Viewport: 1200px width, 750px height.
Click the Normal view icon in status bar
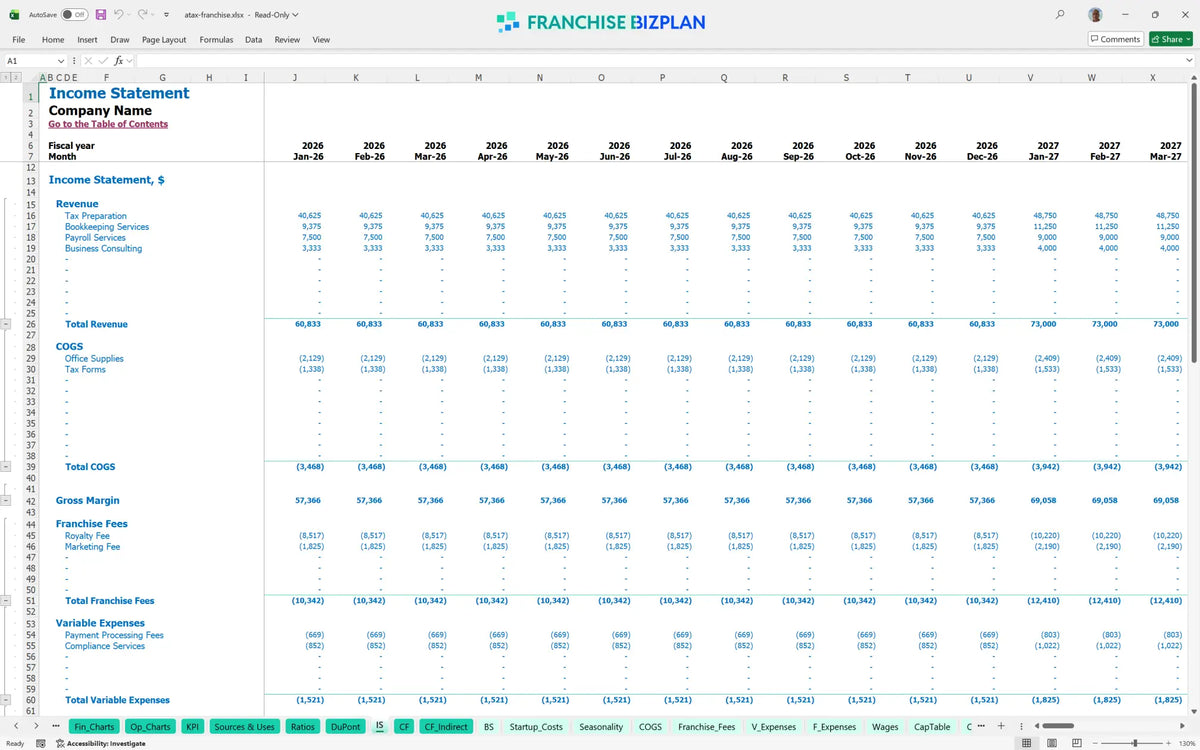(x=1026, y=743)
